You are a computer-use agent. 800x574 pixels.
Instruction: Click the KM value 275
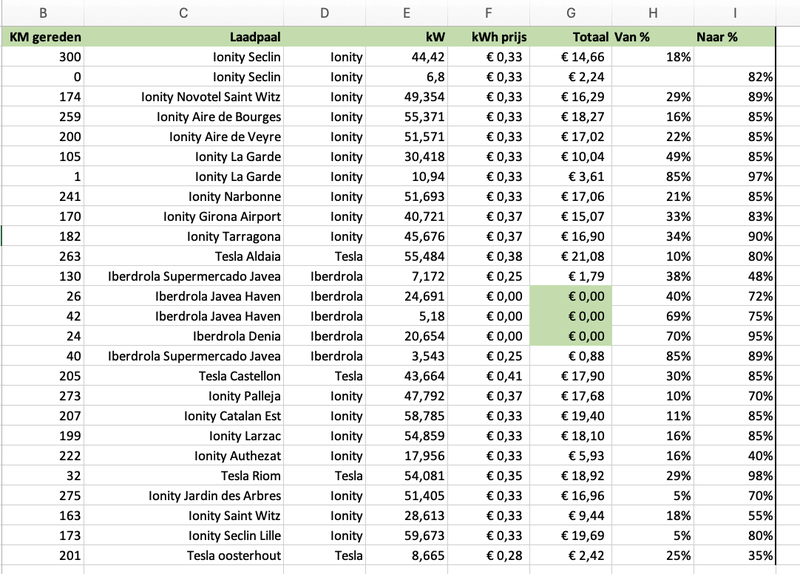pyautogui.click(x=43, y=495)
